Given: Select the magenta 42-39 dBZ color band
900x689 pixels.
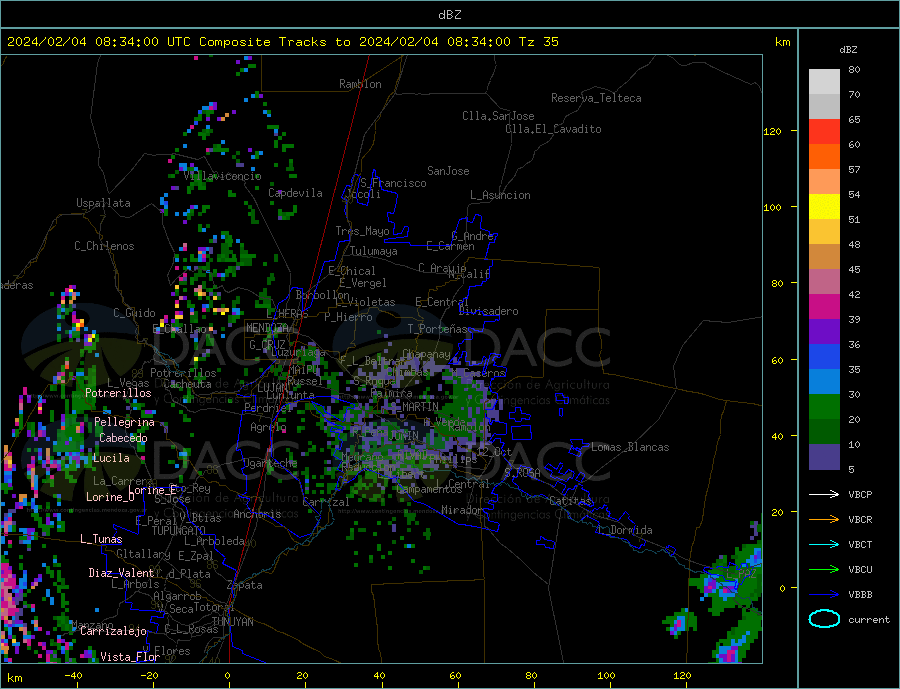Looking at the screenshot, I should [x=824, y=307].
